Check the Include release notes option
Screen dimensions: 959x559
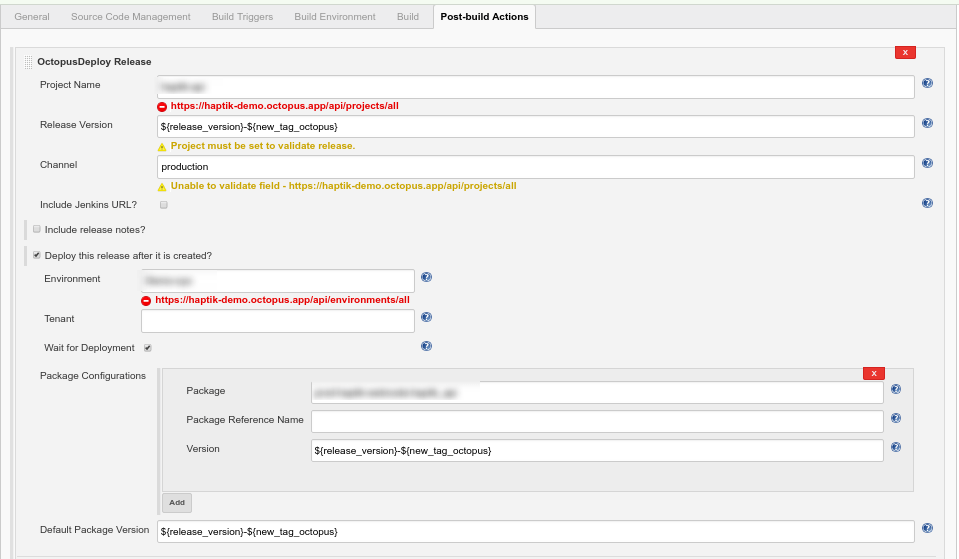pyautogui.click(x=37, y=229)
